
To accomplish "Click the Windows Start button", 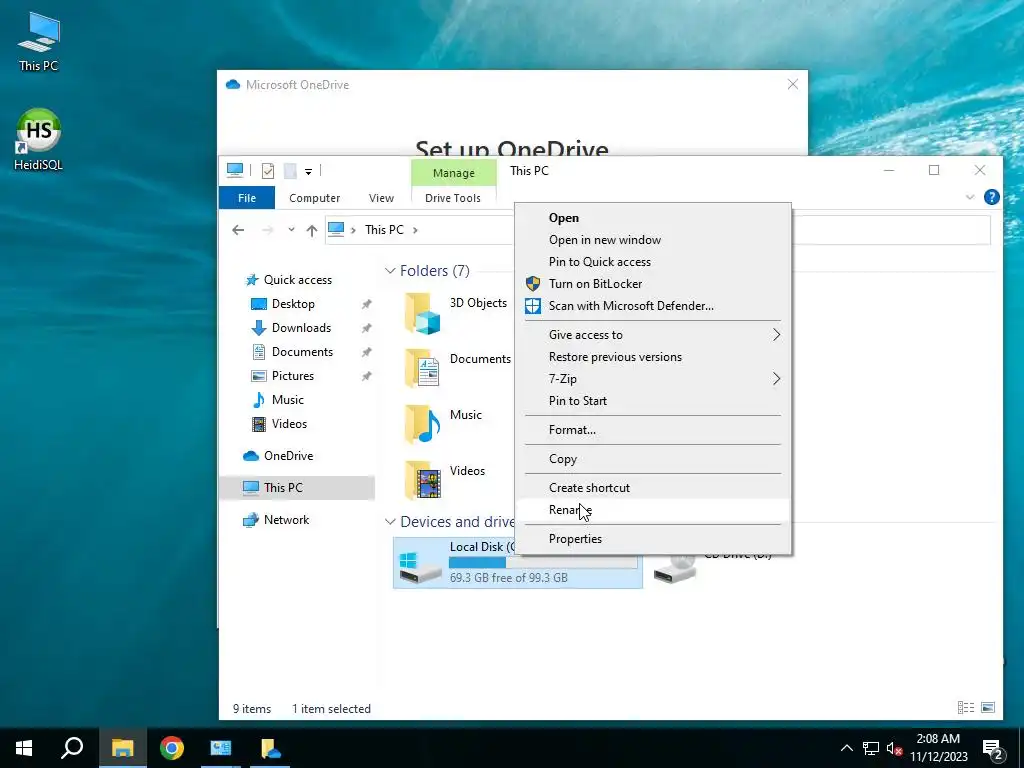I will coord(24,748).
